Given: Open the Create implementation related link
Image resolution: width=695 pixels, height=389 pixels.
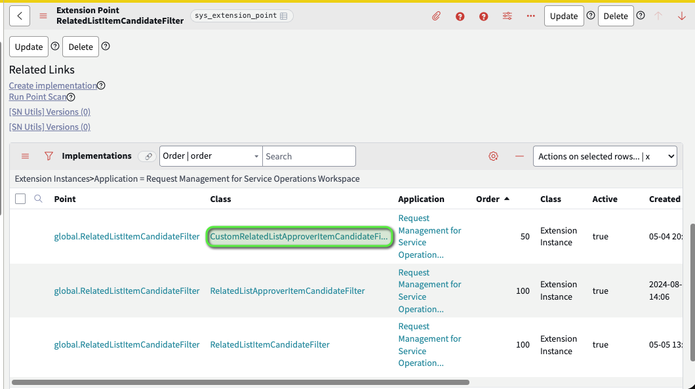Looking at the screenshot, I should point(53,86).
